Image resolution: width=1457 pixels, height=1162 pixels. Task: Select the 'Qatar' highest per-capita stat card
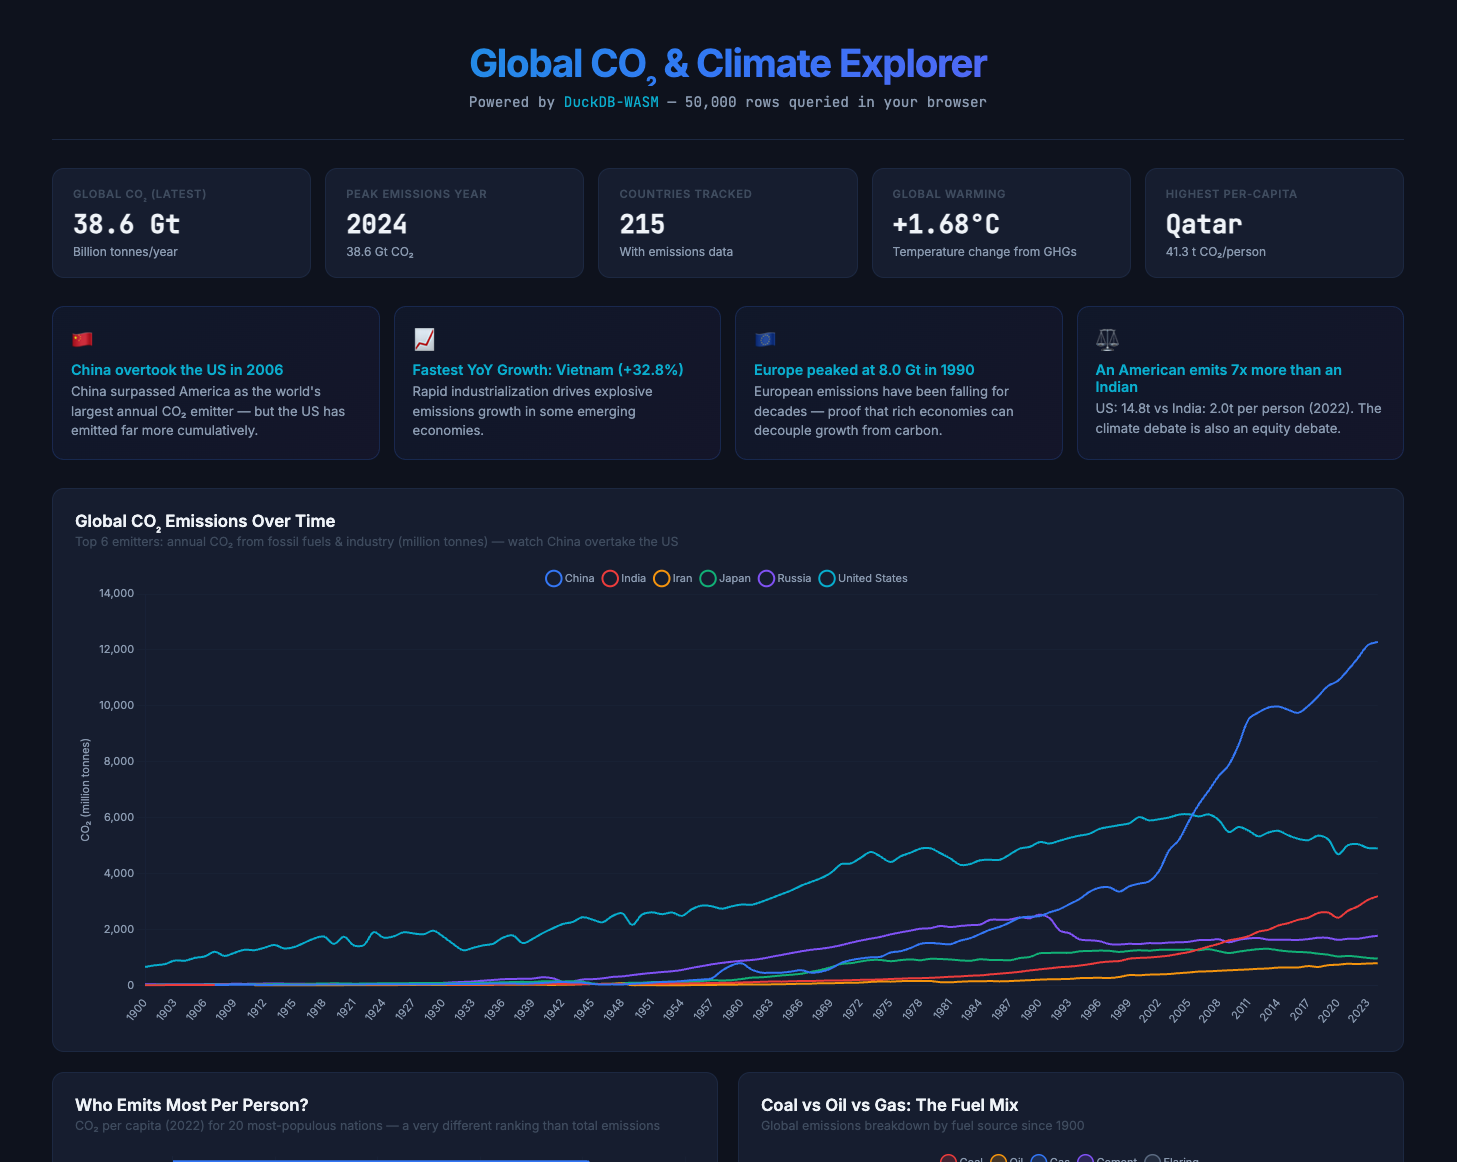click(x=1273, y=223)
